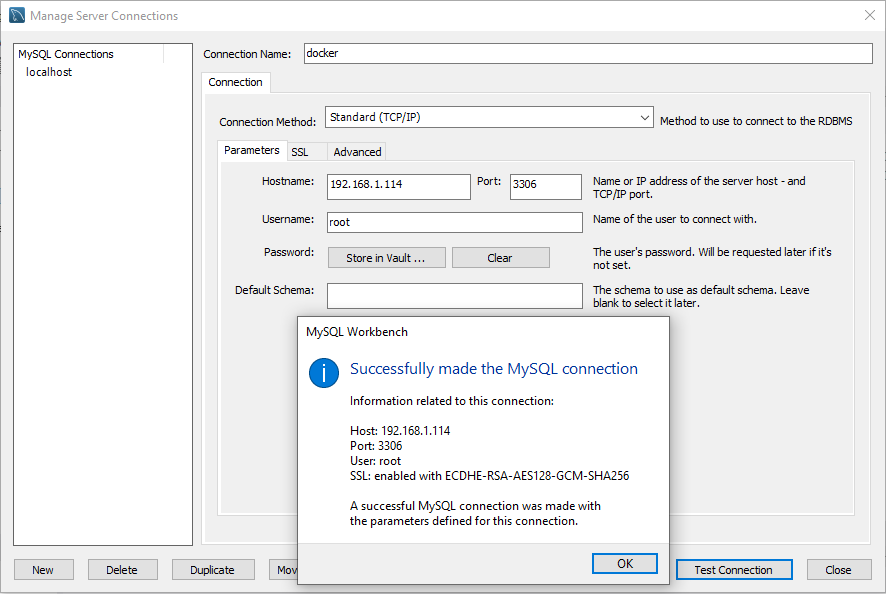Click Store in Vault button
This screenshot has height=594, width=886.
[386, 258]
